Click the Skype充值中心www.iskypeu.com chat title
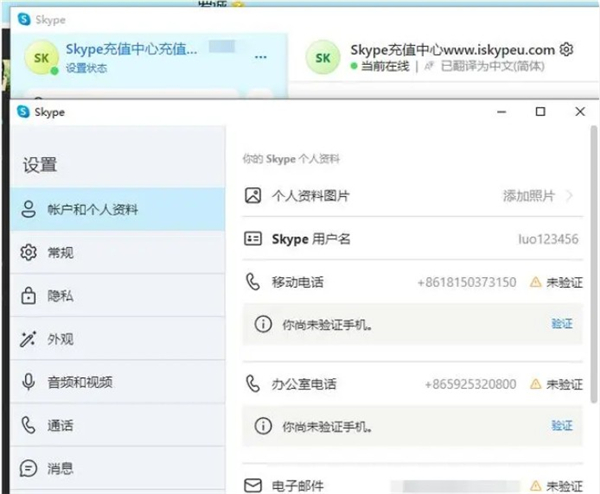This screenshot has height=494, width=600. coord(453,50)
